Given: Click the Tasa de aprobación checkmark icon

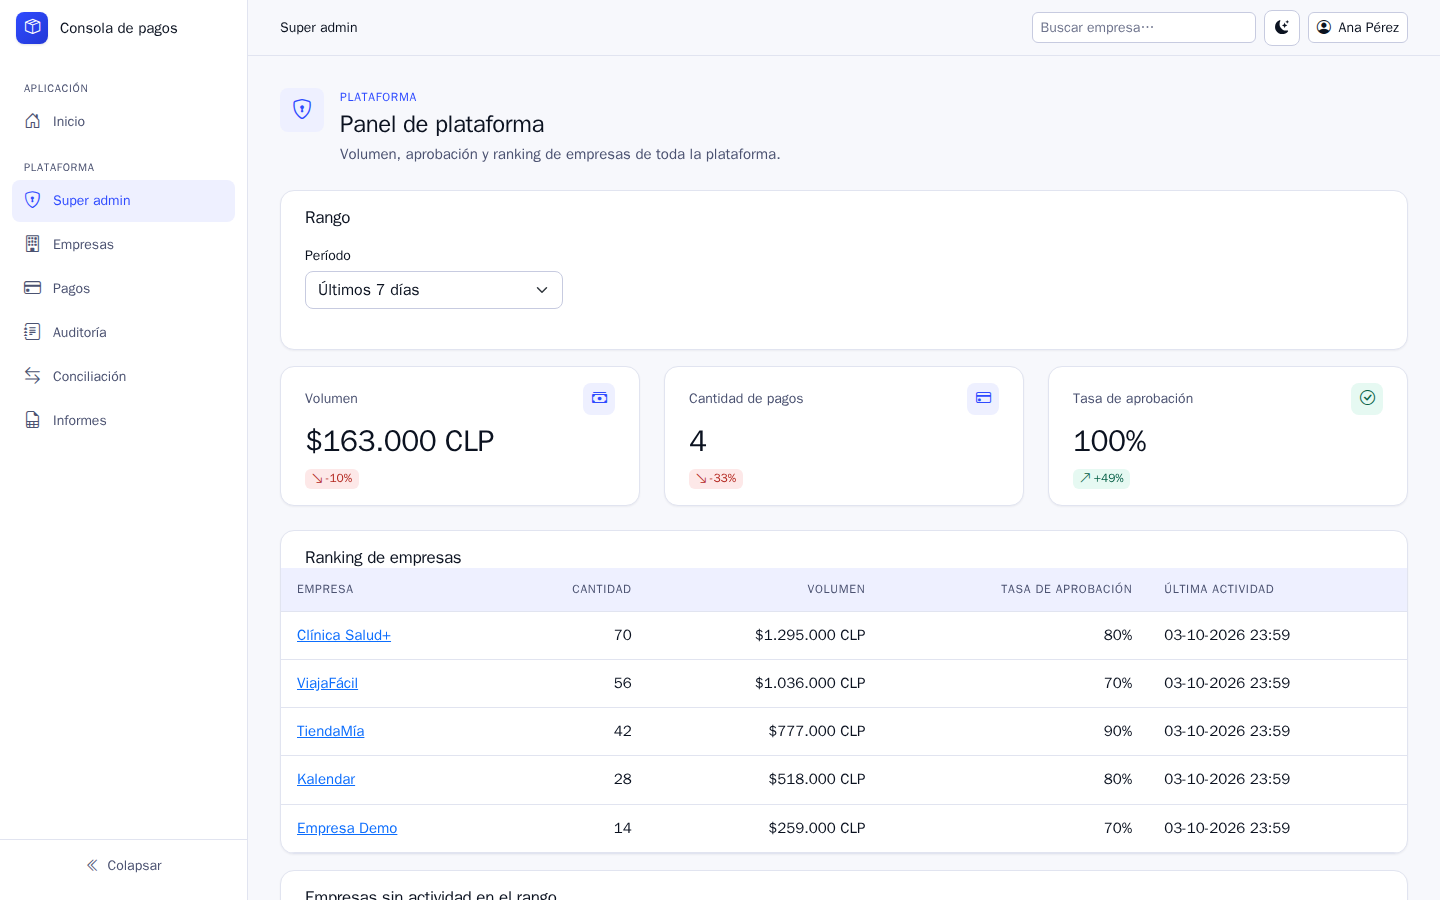Looking at the screenshot, I should coord(1367,398).
